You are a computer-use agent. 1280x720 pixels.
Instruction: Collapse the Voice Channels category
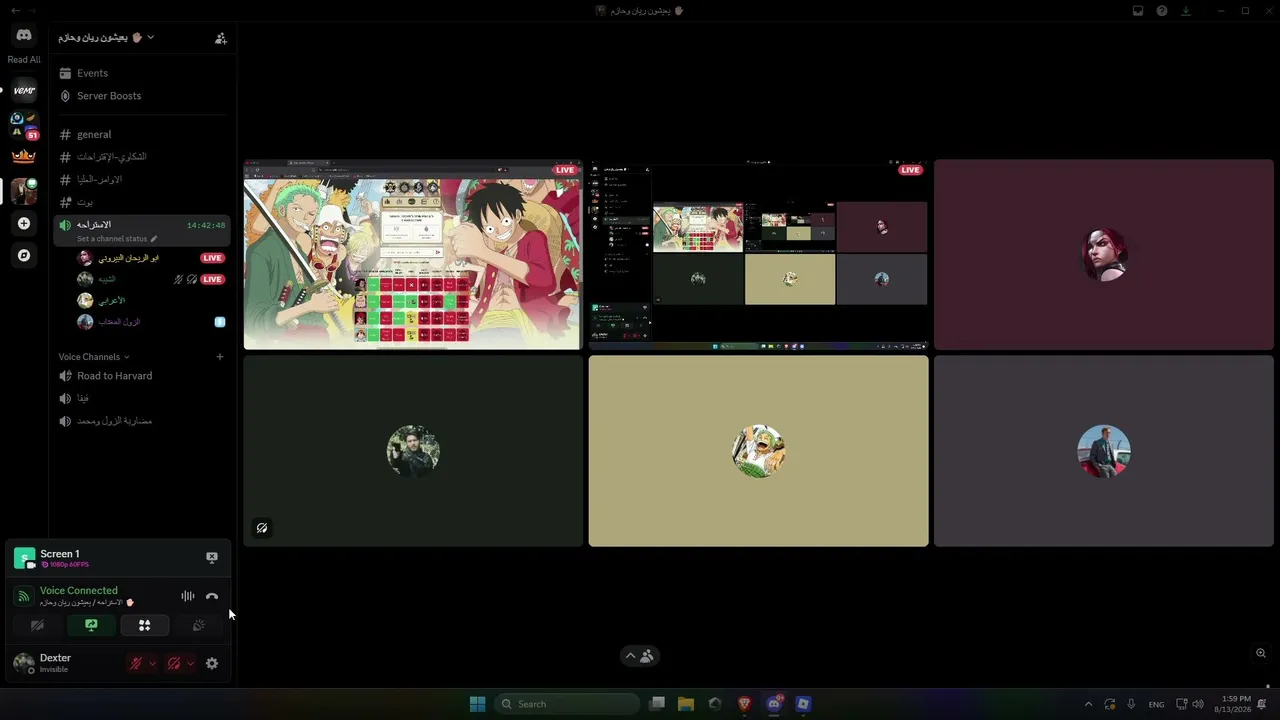pos(93,357)
